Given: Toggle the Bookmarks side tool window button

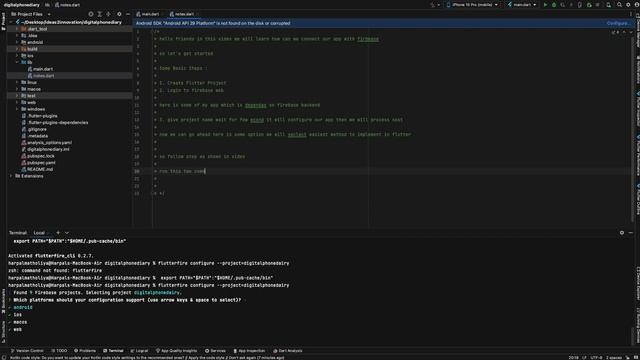Looking at the screenshot, I should [x=3, y=301].
